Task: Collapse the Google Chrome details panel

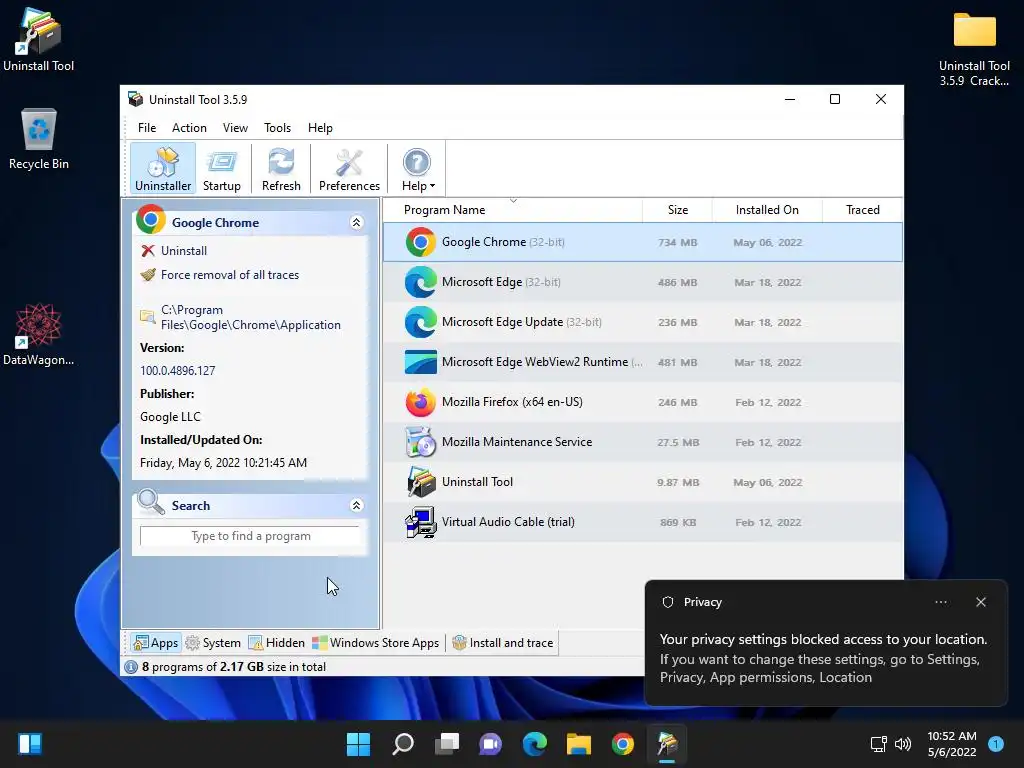Action: click(356, 223)
